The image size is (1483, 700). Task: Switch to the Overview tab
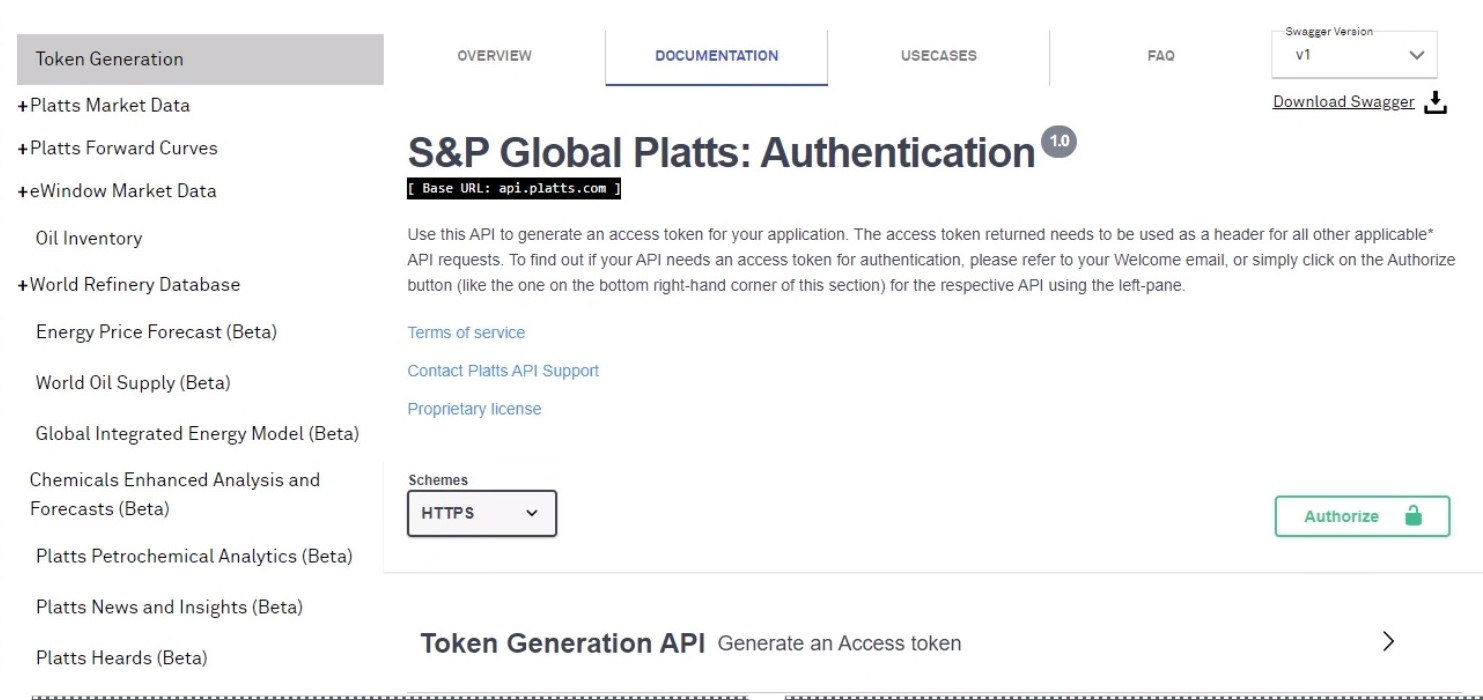(494, 56)
